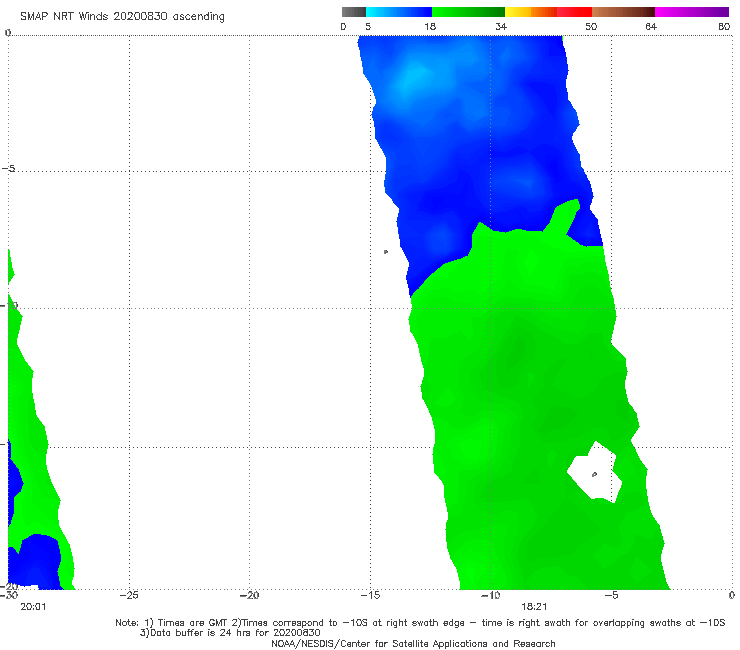
Task: Click the '50' color bar scale label
Action: click(x=591, y=26)
